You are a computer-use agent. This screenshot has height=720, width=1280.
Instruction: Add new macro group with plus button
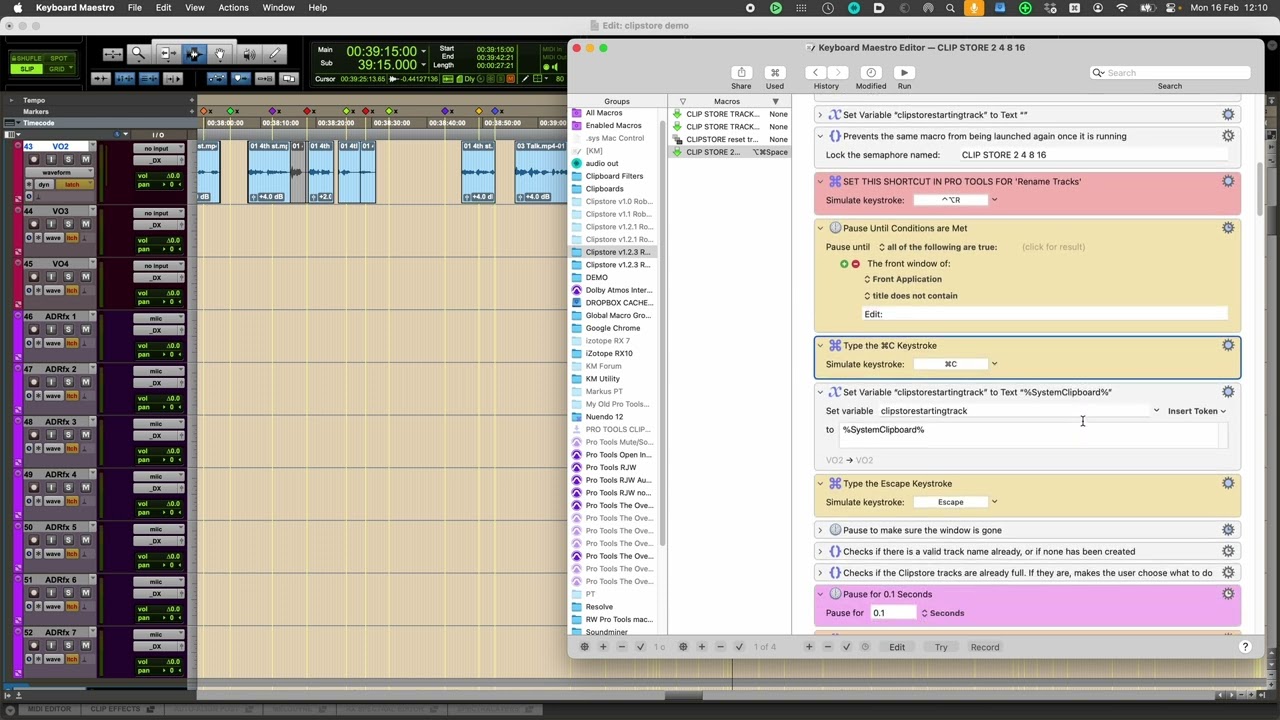coord(603,647)
